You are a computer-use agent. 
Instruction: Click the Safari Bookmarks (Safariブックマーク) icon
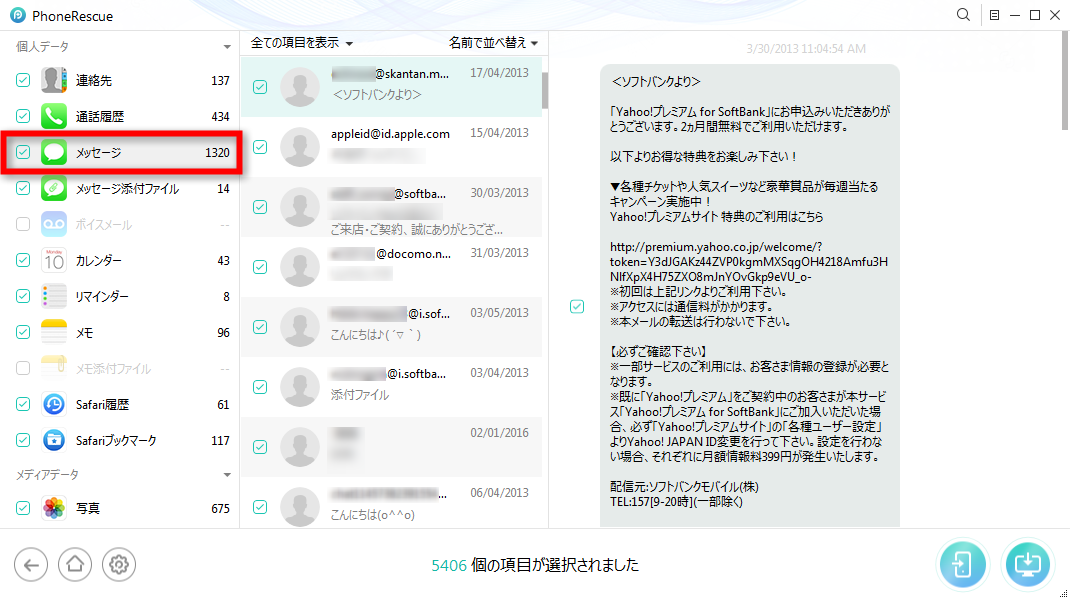coord(54,440)
